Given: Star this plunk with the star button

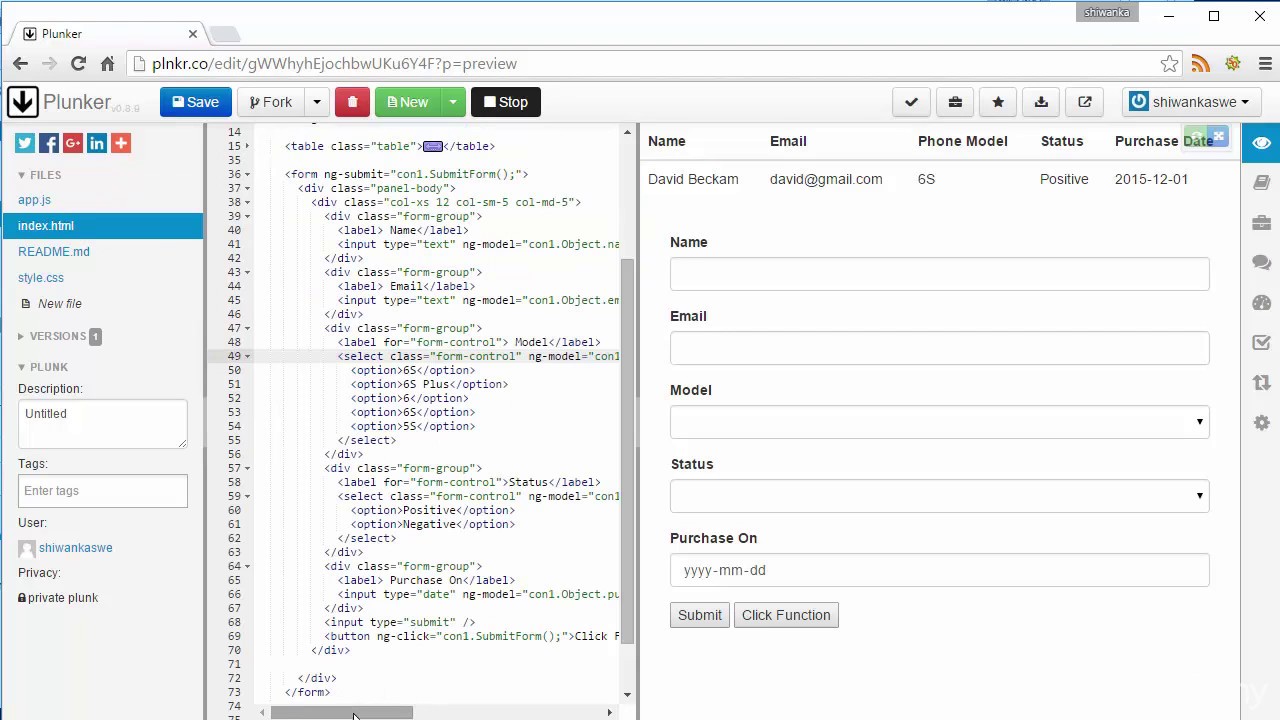Looking at the screenshot, I should click(998, 102).
